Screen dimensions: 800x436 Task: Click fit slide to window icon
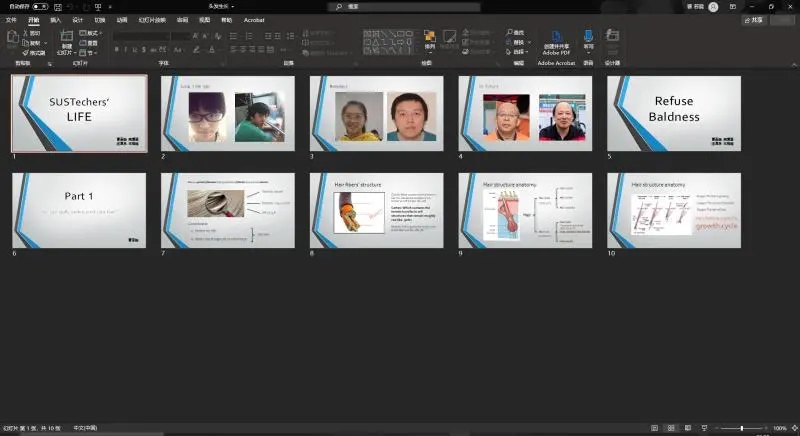click(794, 428)
